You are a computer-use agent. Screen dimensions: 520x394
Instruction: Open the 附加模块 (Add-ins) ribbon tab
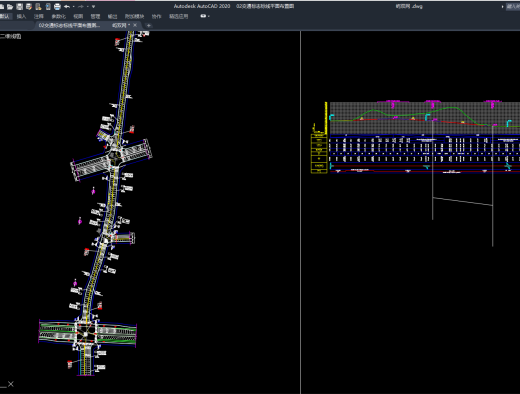coord(134,16)
